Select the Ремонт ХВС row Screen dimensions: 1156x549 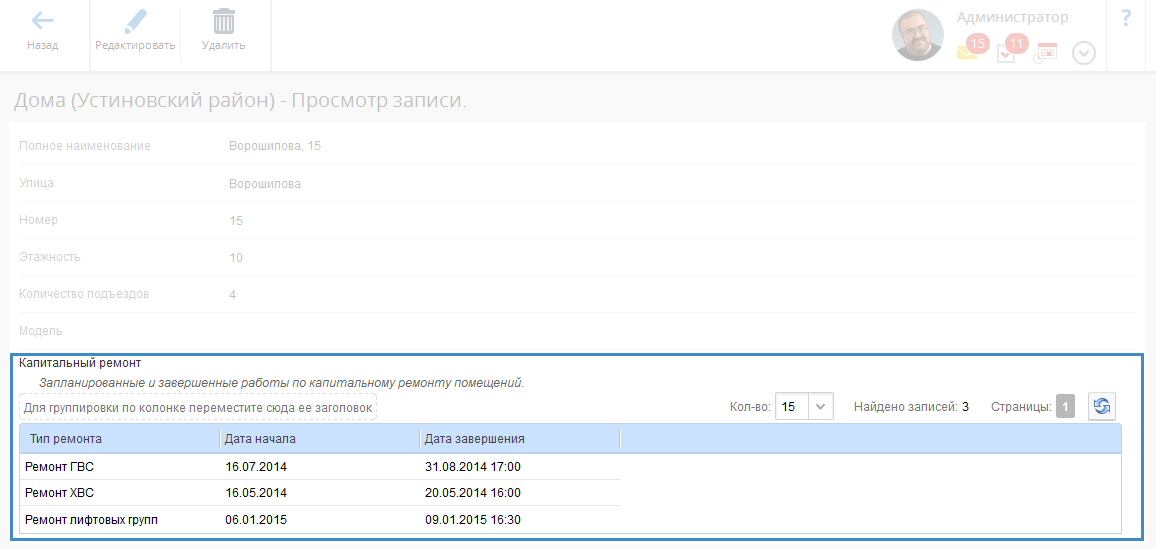click(x=320, y=493)
